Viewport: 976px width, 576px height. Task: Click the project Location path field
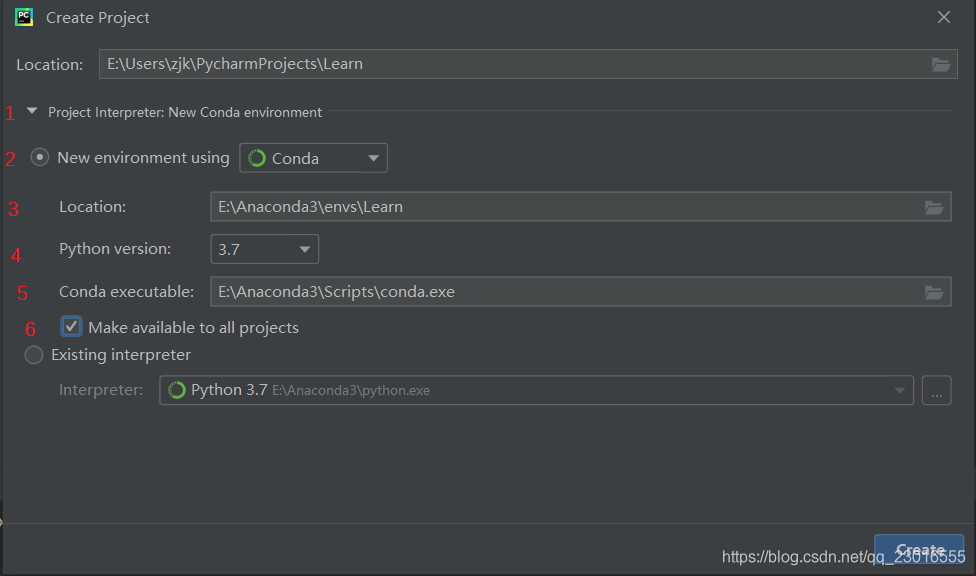pyautogui.click(x=528, y=64)
